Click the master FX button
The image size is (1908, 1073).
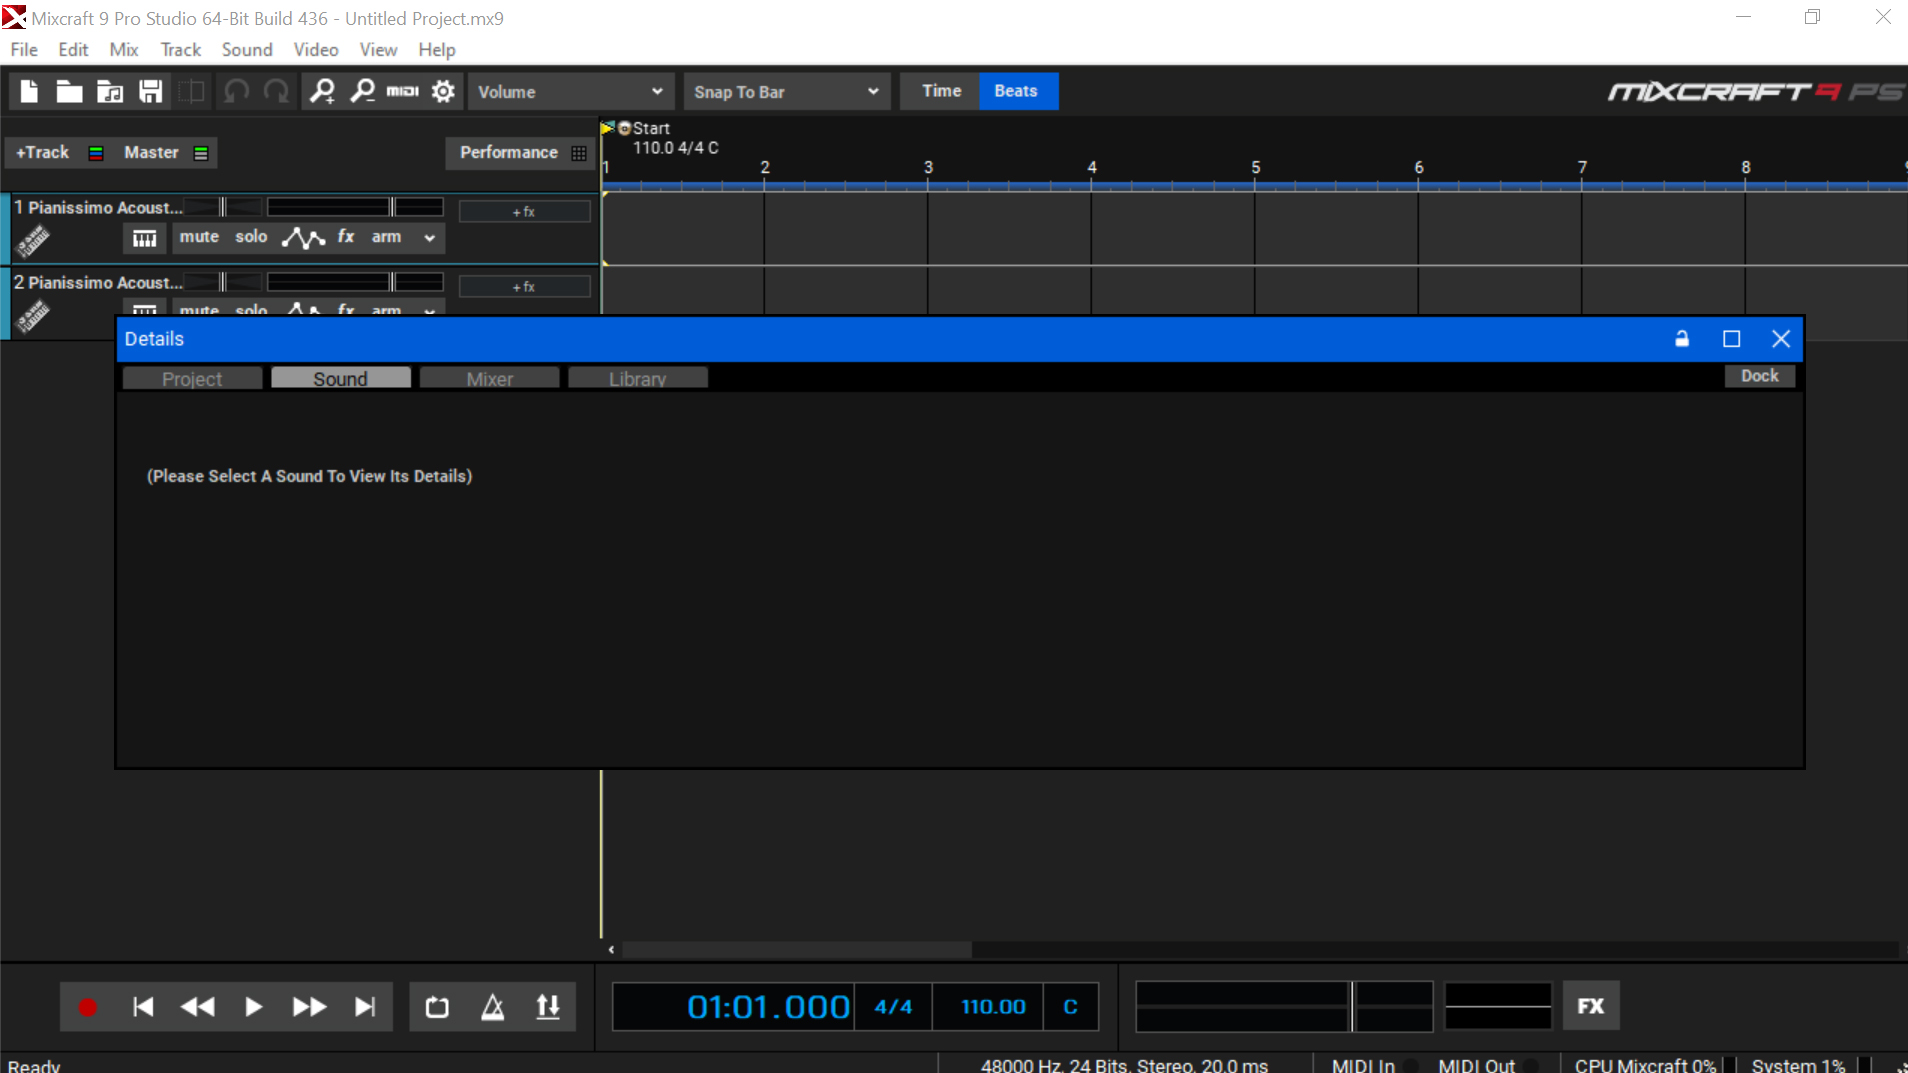click(1591, 1006)
